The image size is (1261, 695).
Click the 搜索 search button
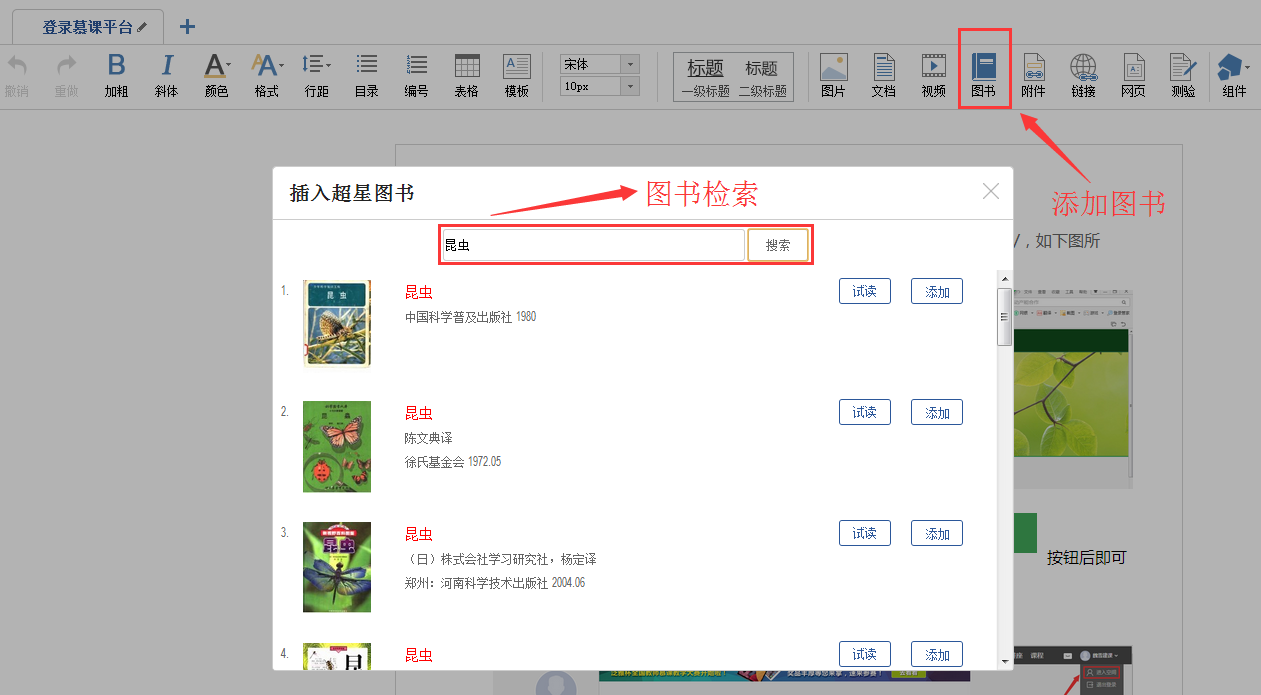coord(778,245)
